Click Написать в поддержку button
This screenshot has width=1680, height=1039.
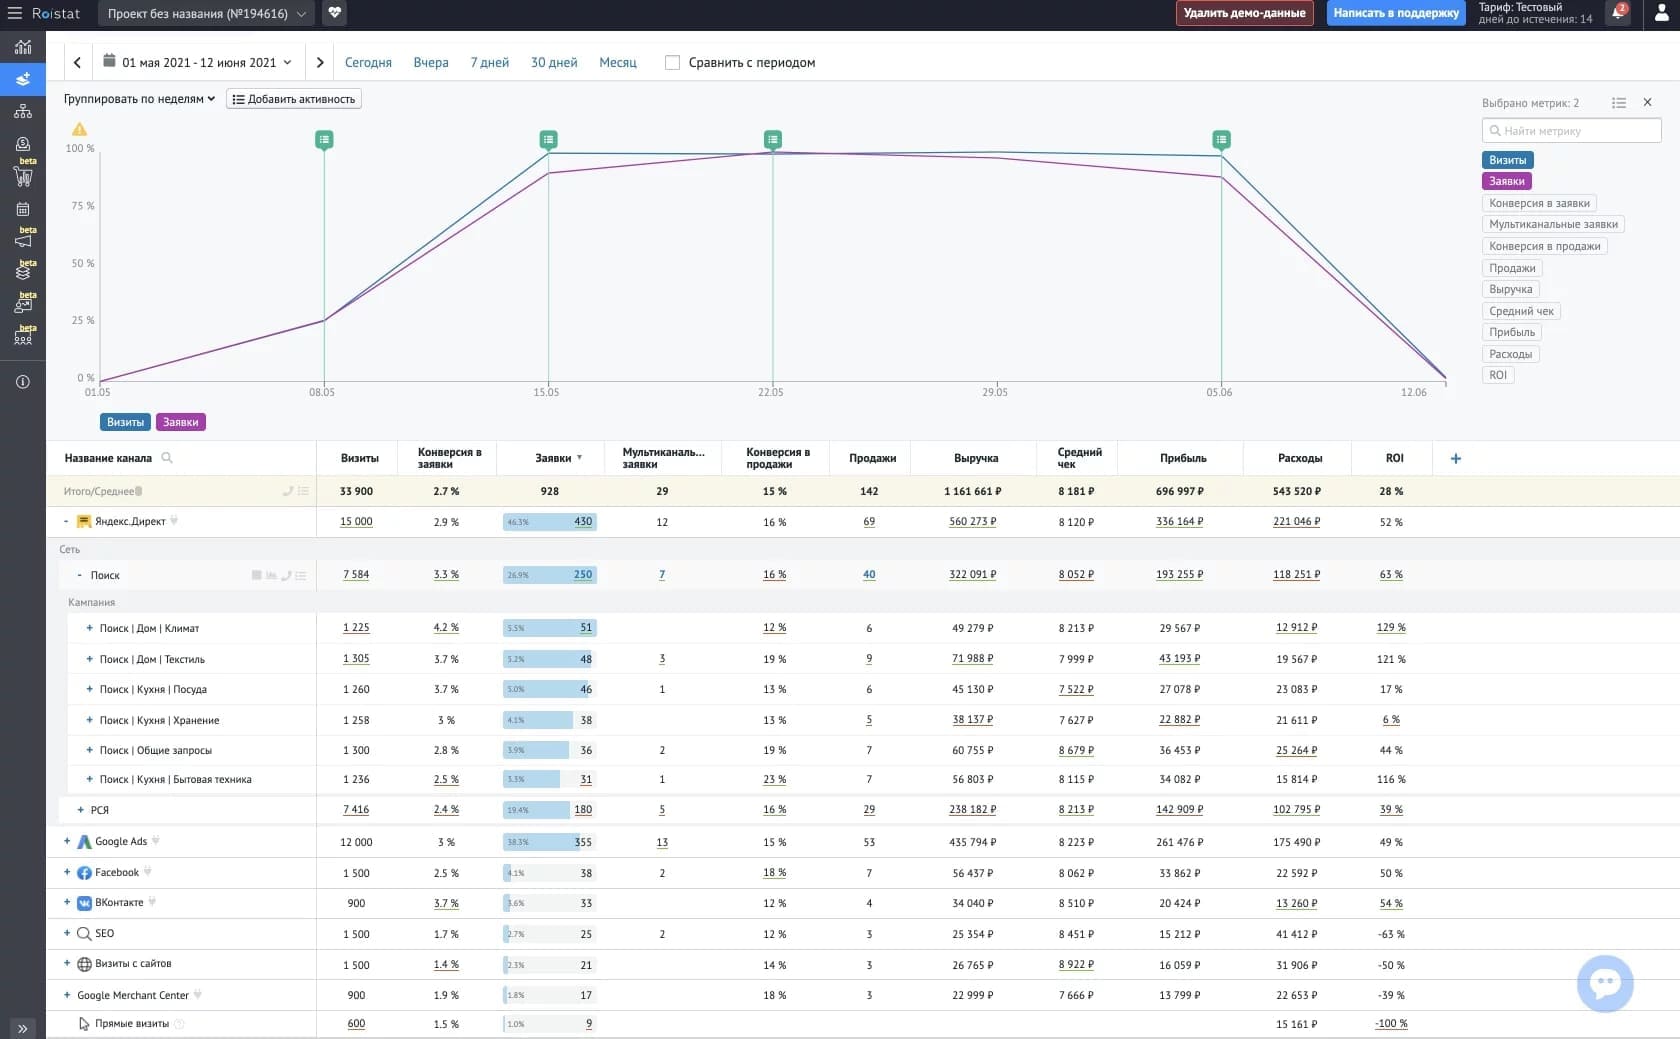[1396, 13]
